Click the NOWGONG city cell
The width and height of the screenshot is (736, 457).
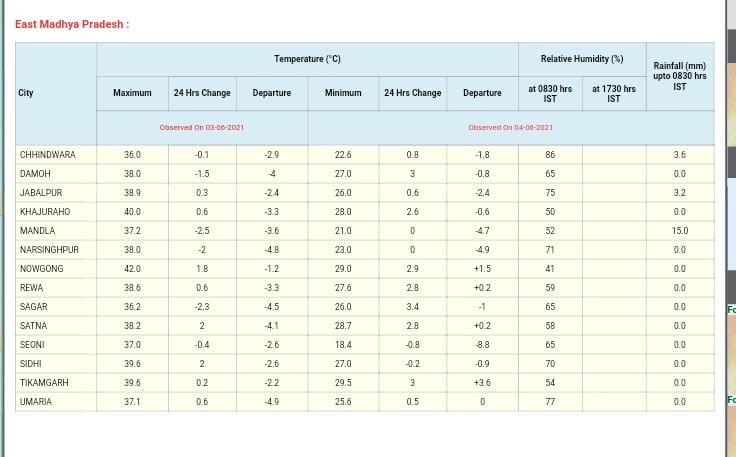pos(41,269)
